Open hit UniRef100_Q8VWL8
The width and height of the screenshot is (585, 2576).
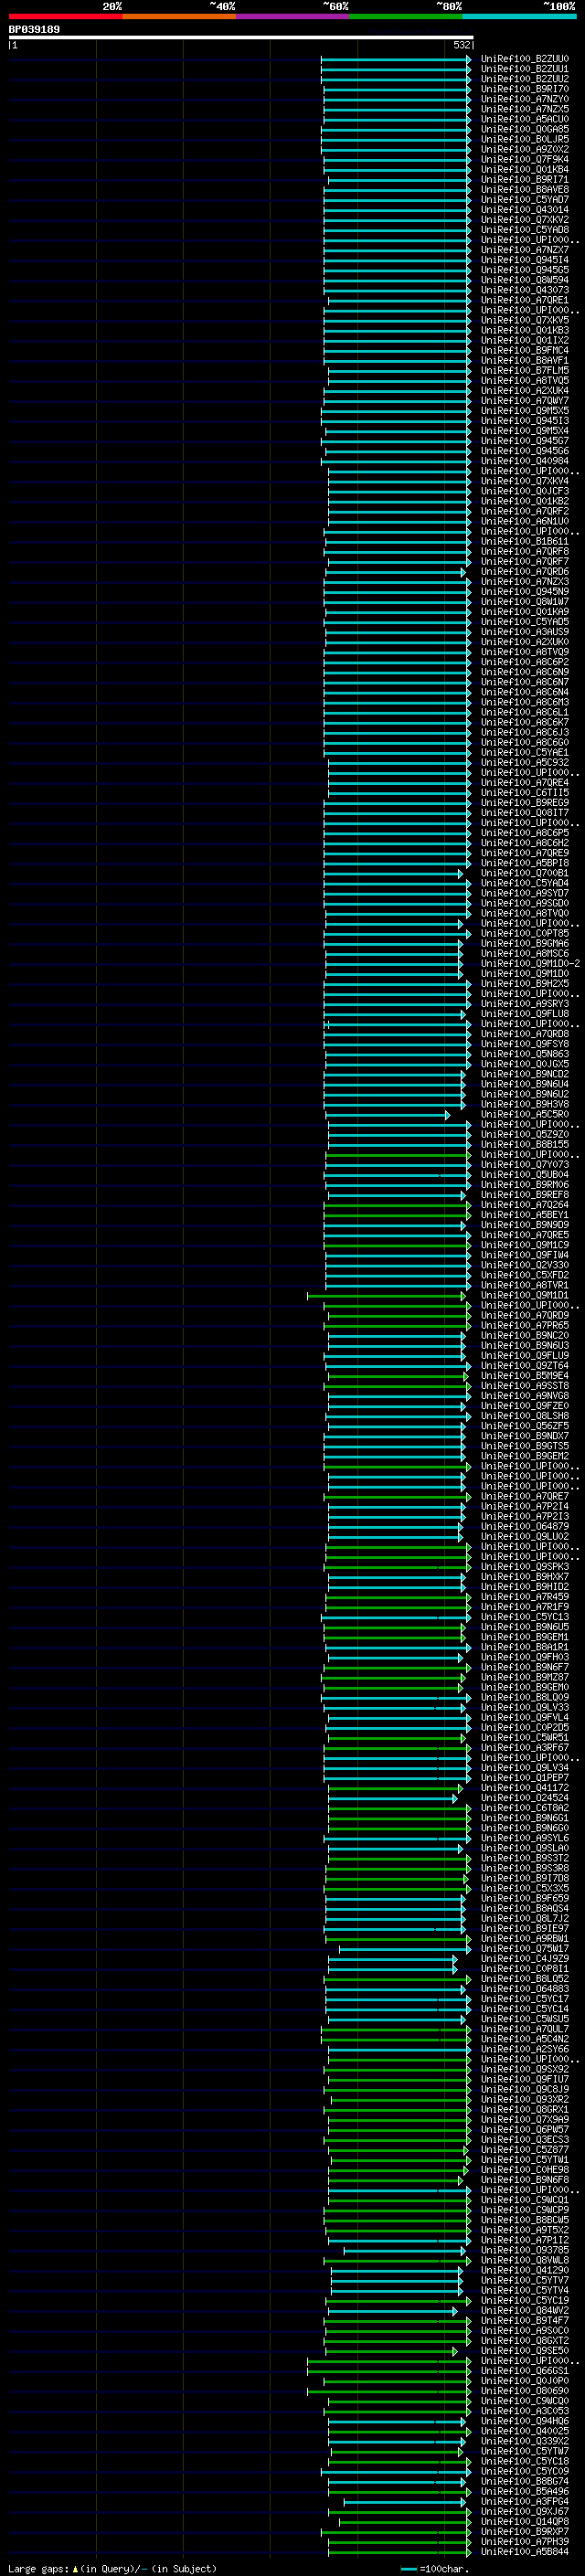(x=525, y=2260)
